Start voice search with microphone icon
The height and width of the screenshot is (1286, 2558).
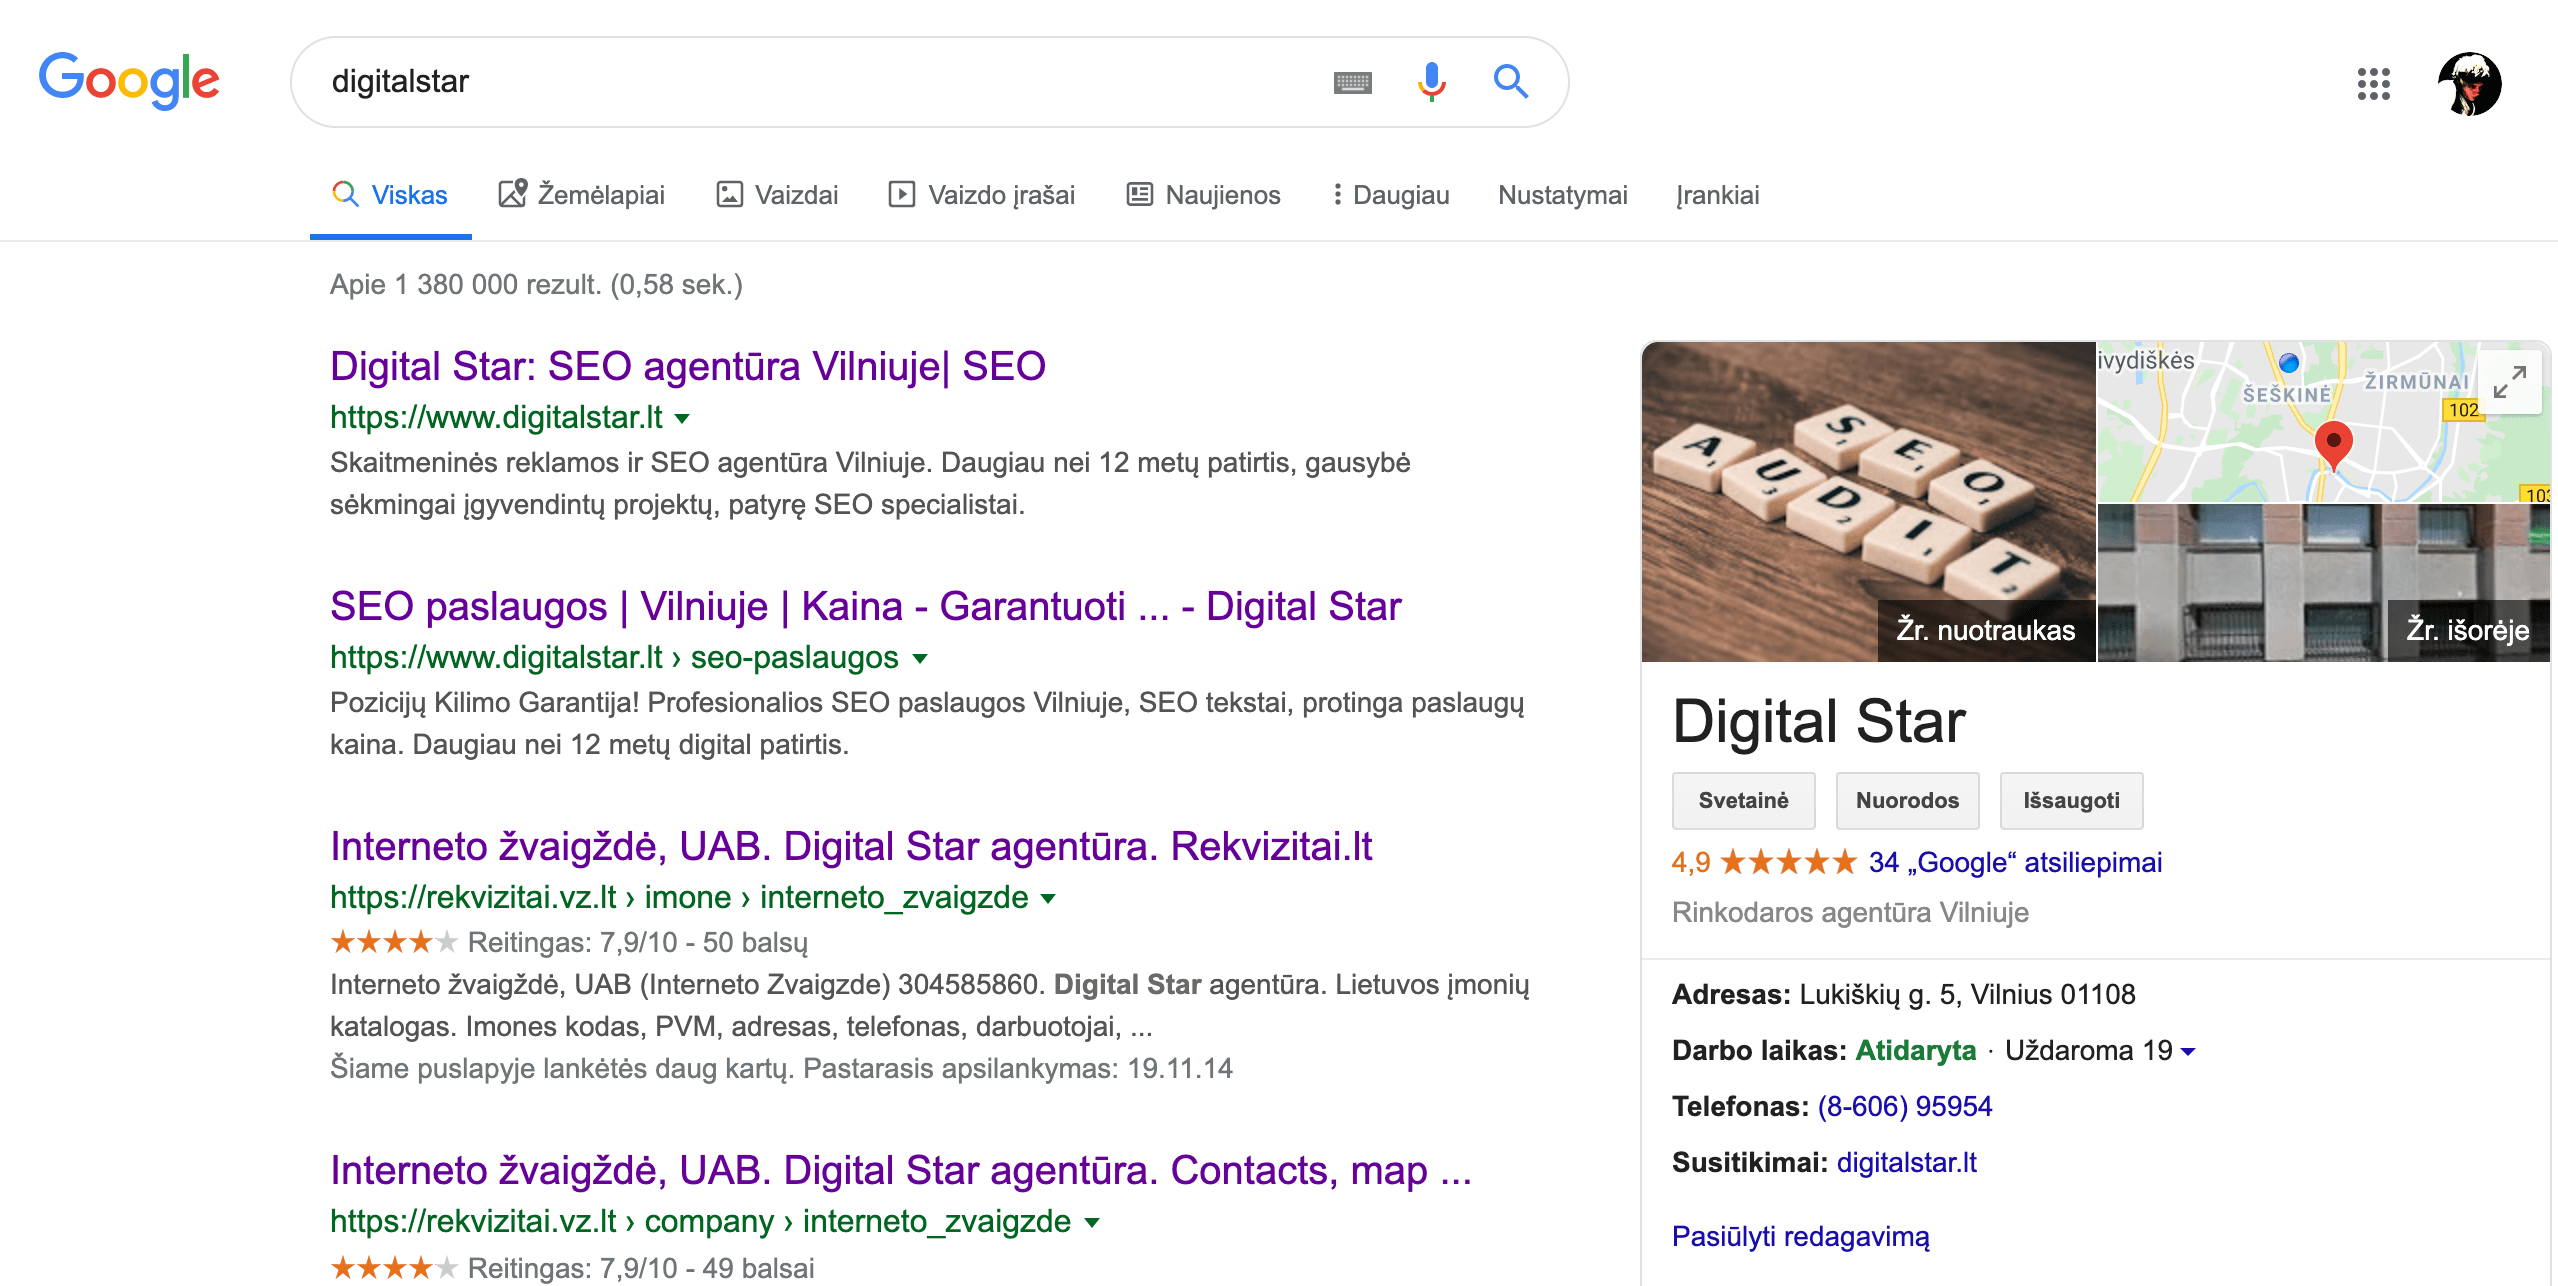(x=1431, y=81)
